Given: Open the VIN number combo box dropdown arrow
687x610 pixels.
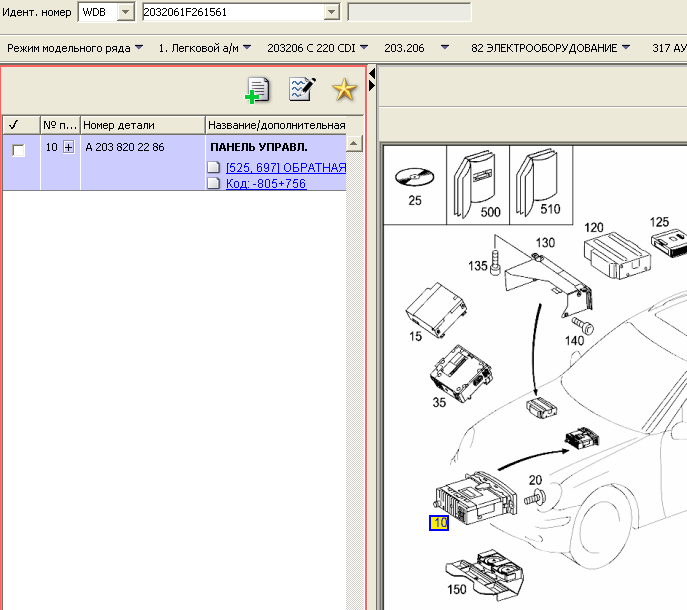Looking at the screenshot, I should click(332, 12).
